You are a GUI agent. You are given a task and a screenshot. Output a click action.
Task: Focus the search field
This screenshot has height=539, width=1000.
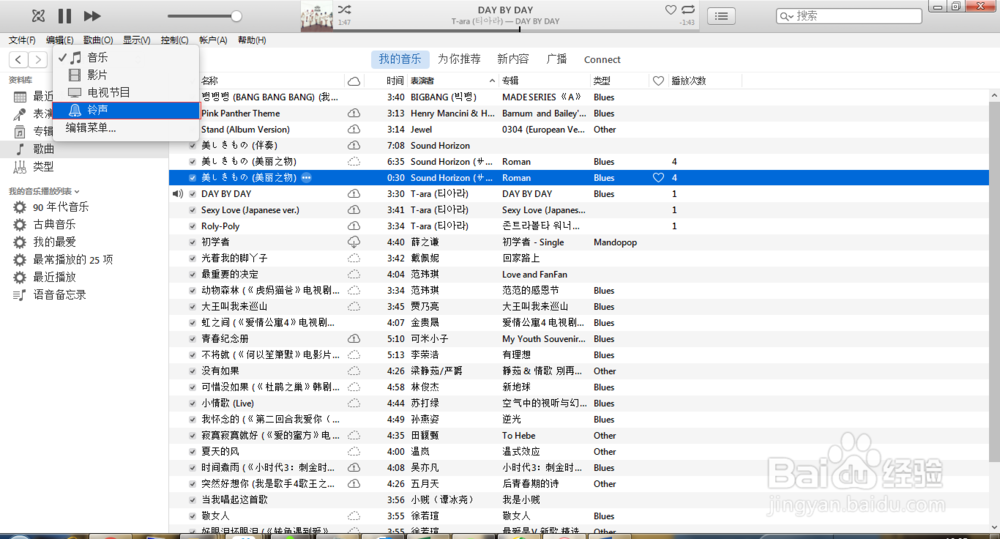click(x=849, y=16)
